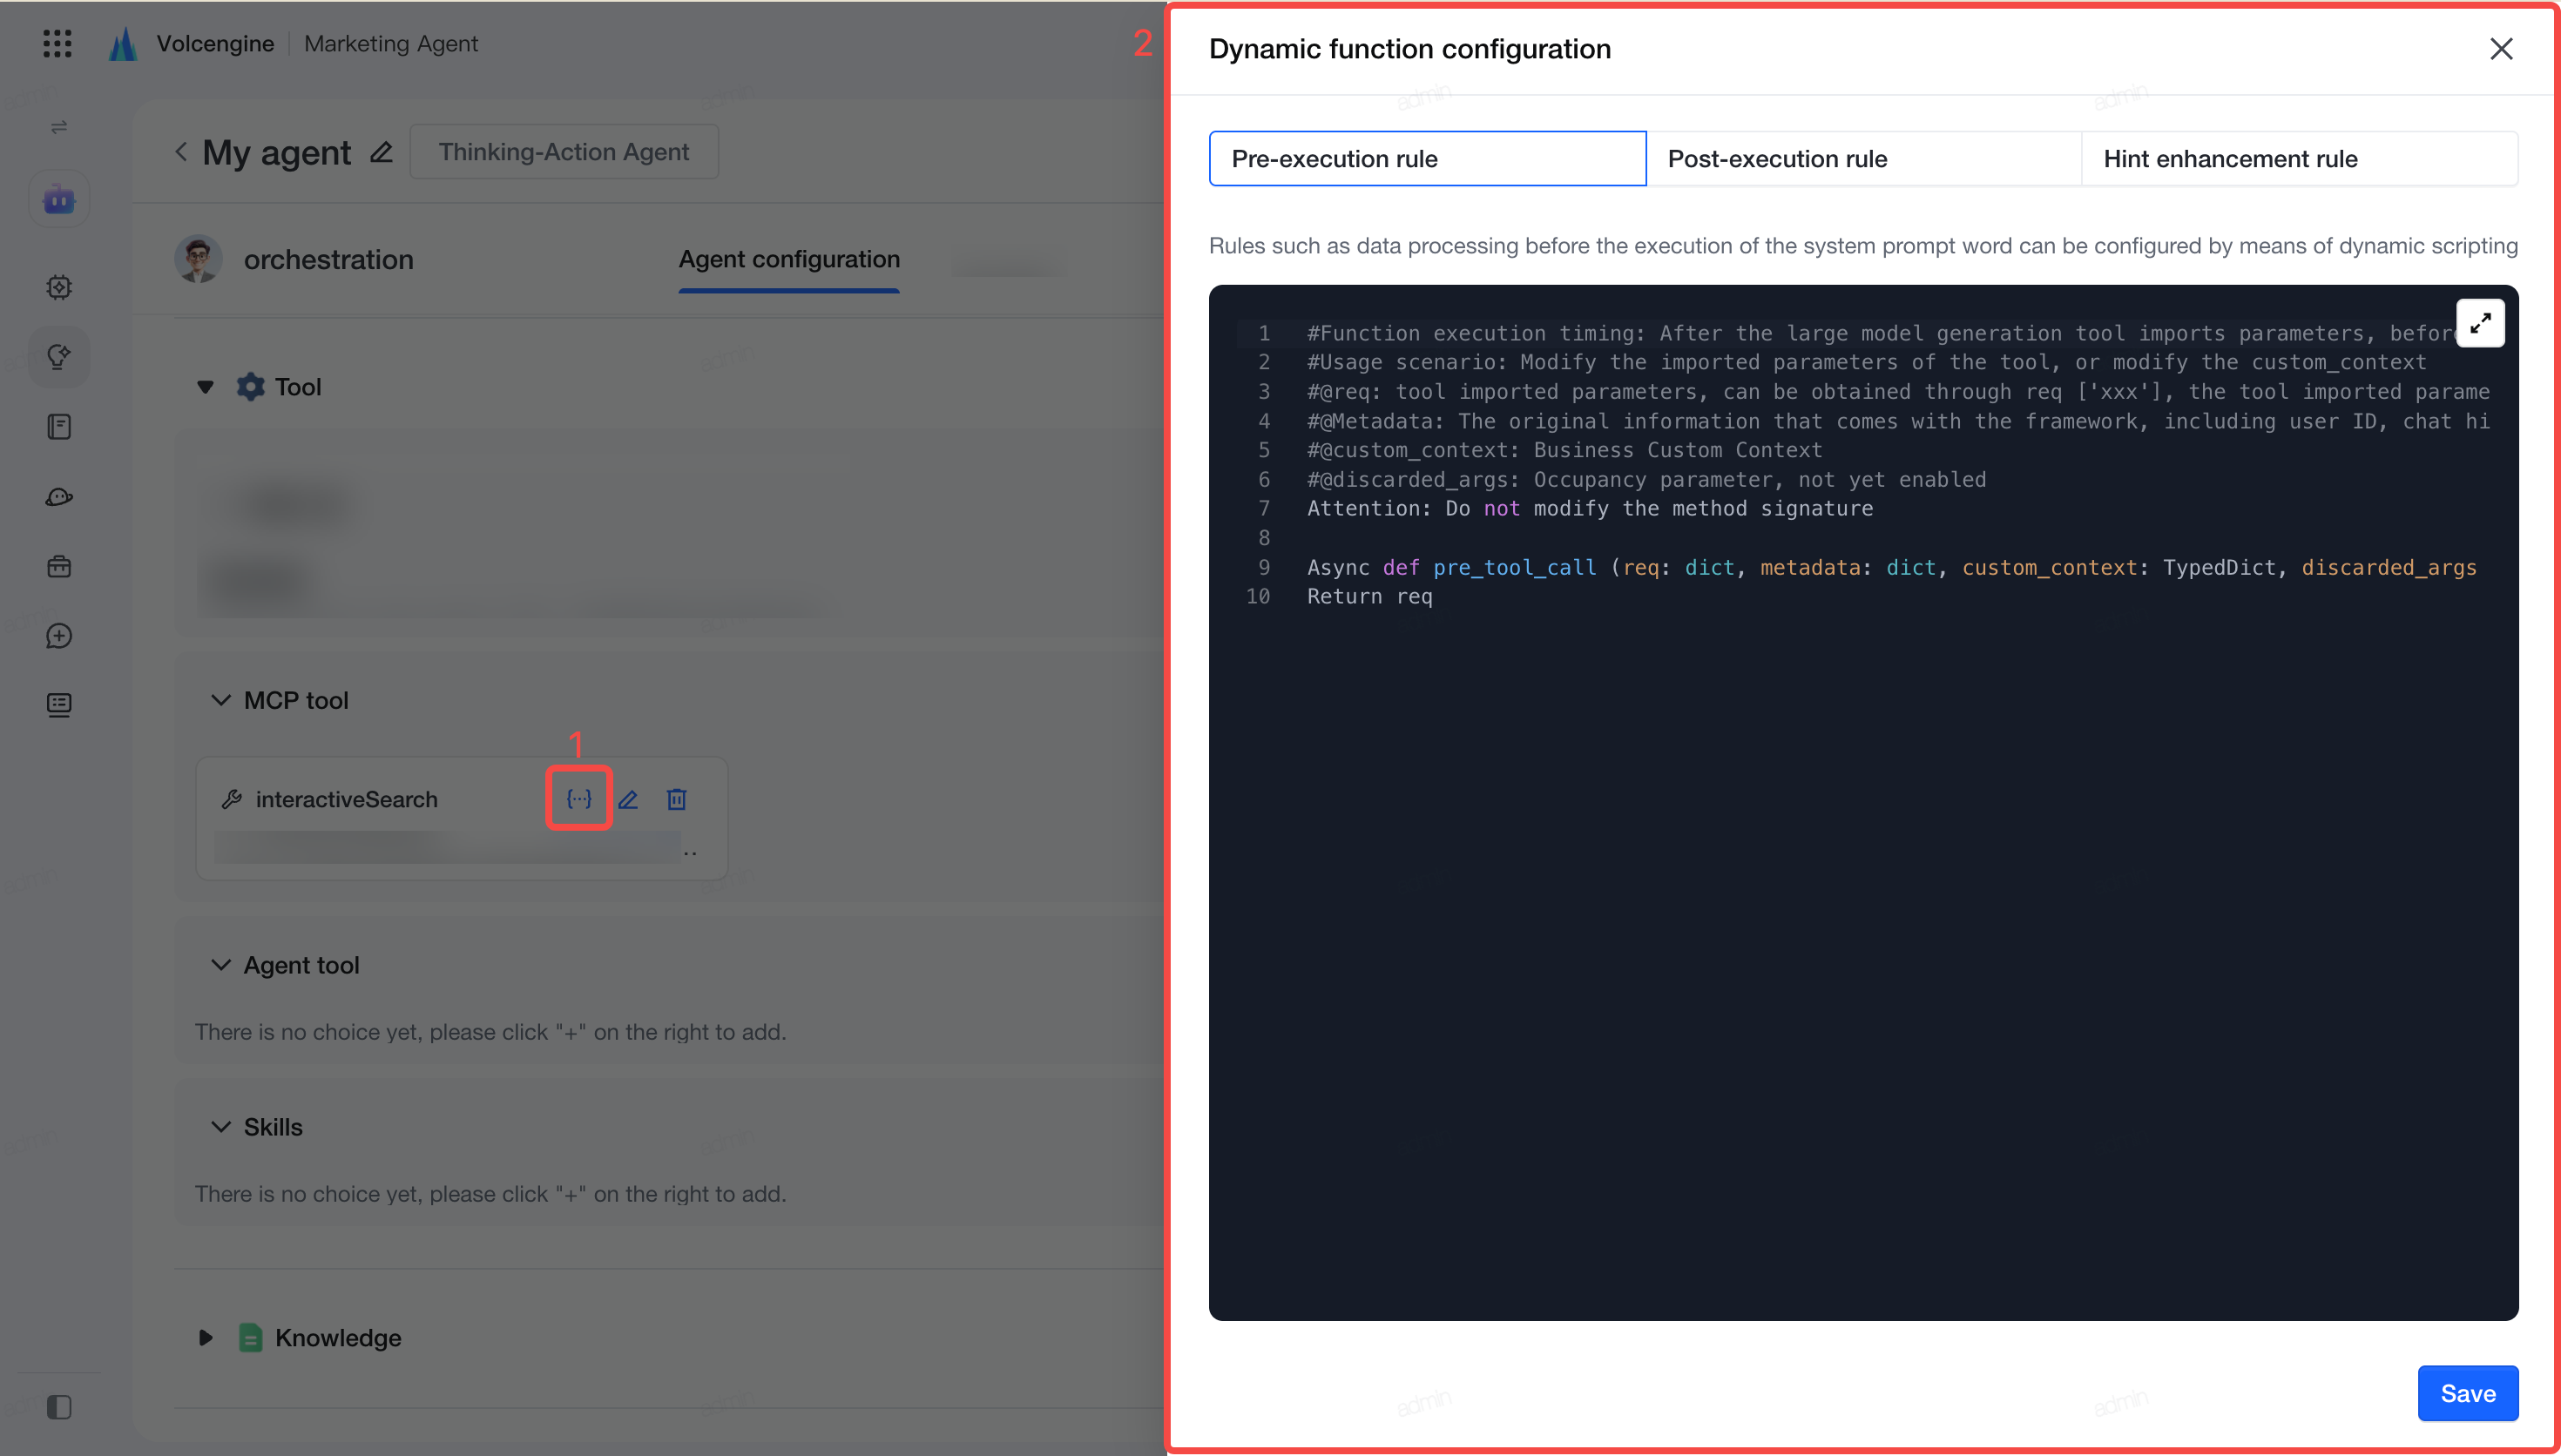Open the briefcase sidebar icon
Screen dimensions: 2561x1456
tap(59, 566)
